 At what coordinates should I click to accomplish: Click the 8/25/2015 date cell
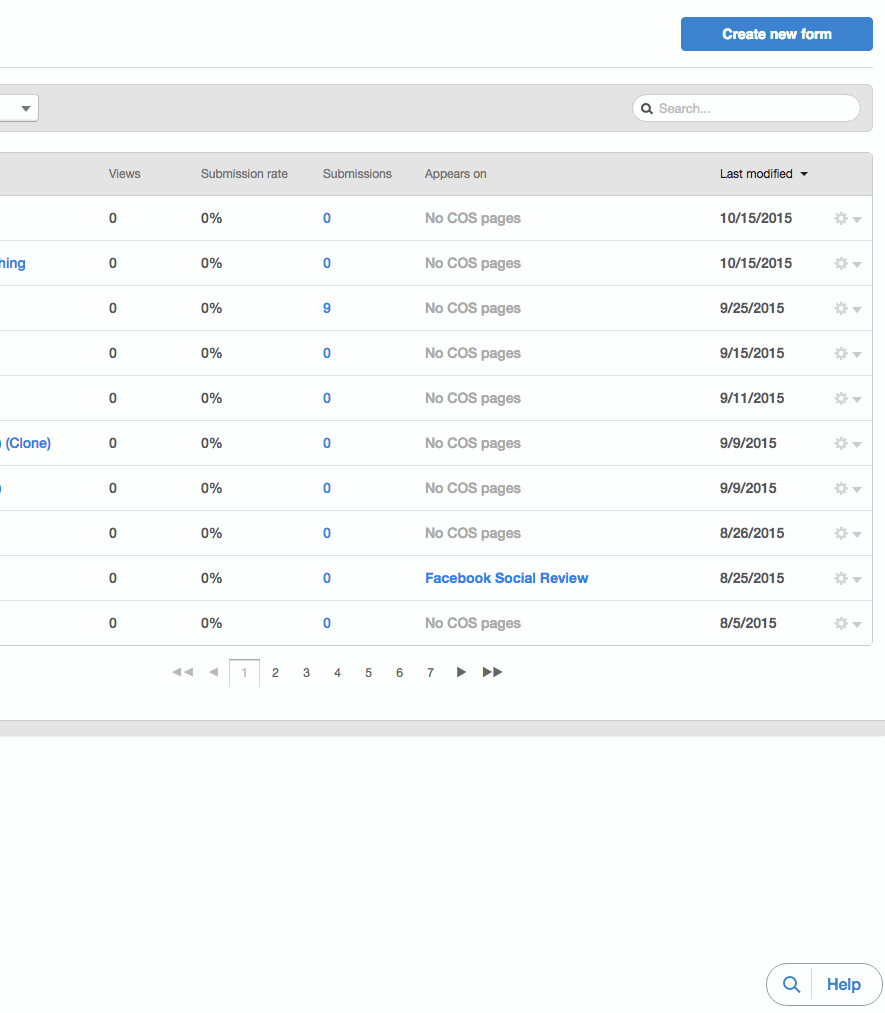tap(752, 578)
